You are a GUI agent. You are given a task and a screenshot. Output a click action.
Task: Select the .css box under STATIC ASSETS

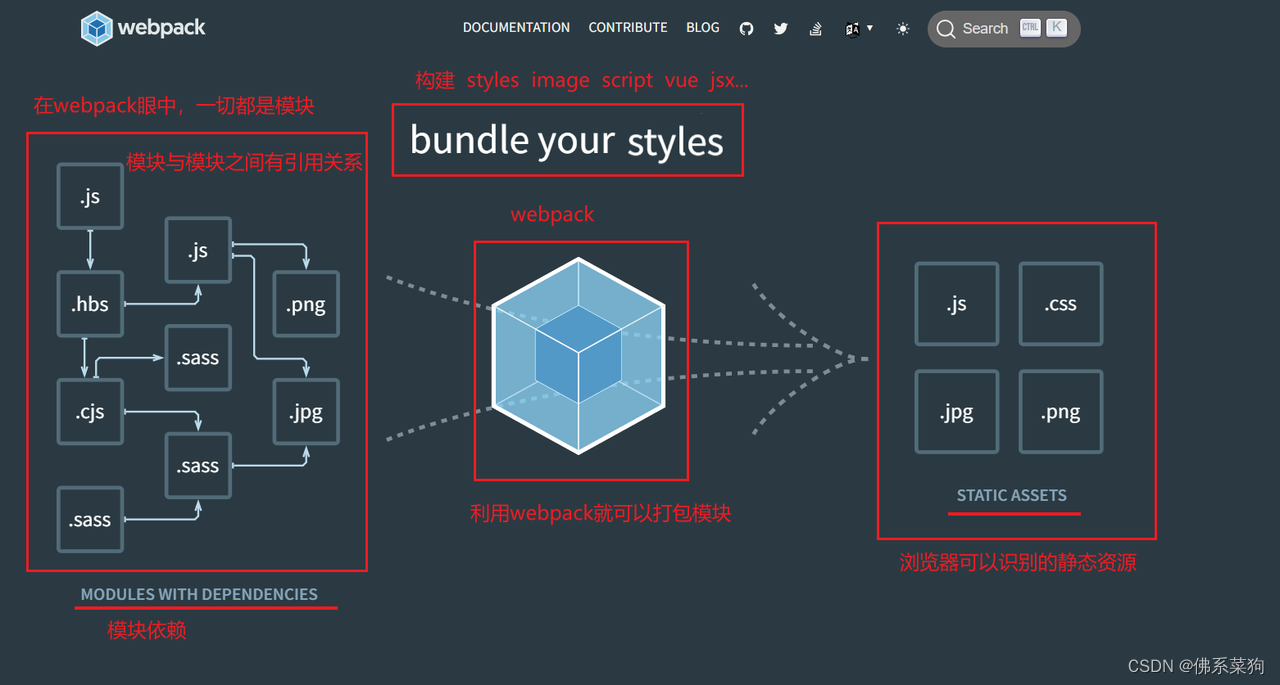(x=1060, y=303)
